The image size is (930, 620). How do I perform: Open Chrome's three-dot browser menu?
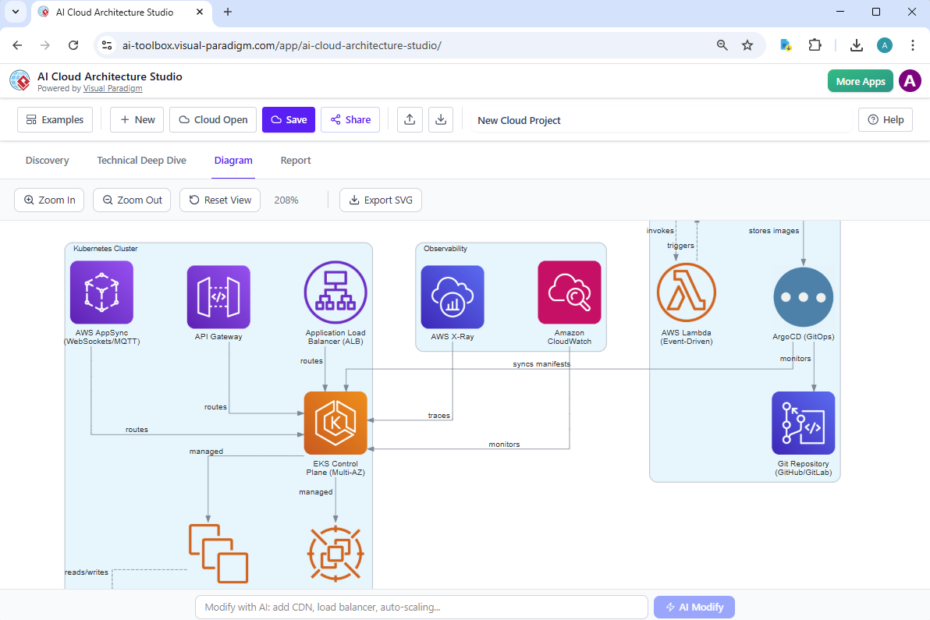click(x=913, y=45)
